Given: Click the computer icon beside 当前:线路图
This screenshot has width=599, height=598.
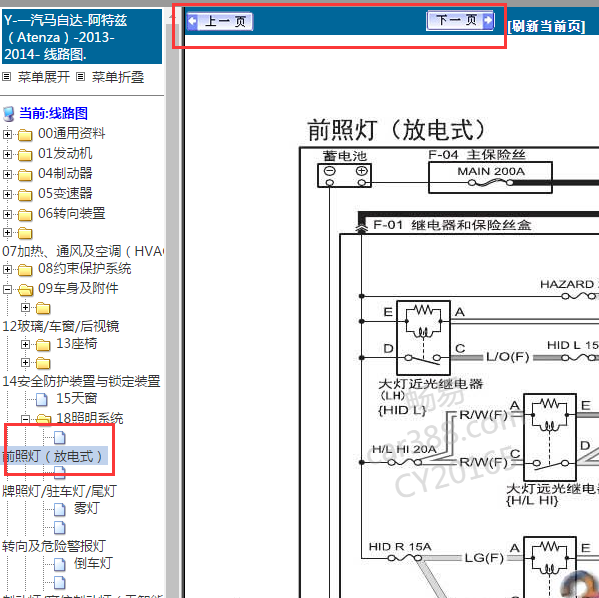Looking at the screenshot, I should click(9, 113).
